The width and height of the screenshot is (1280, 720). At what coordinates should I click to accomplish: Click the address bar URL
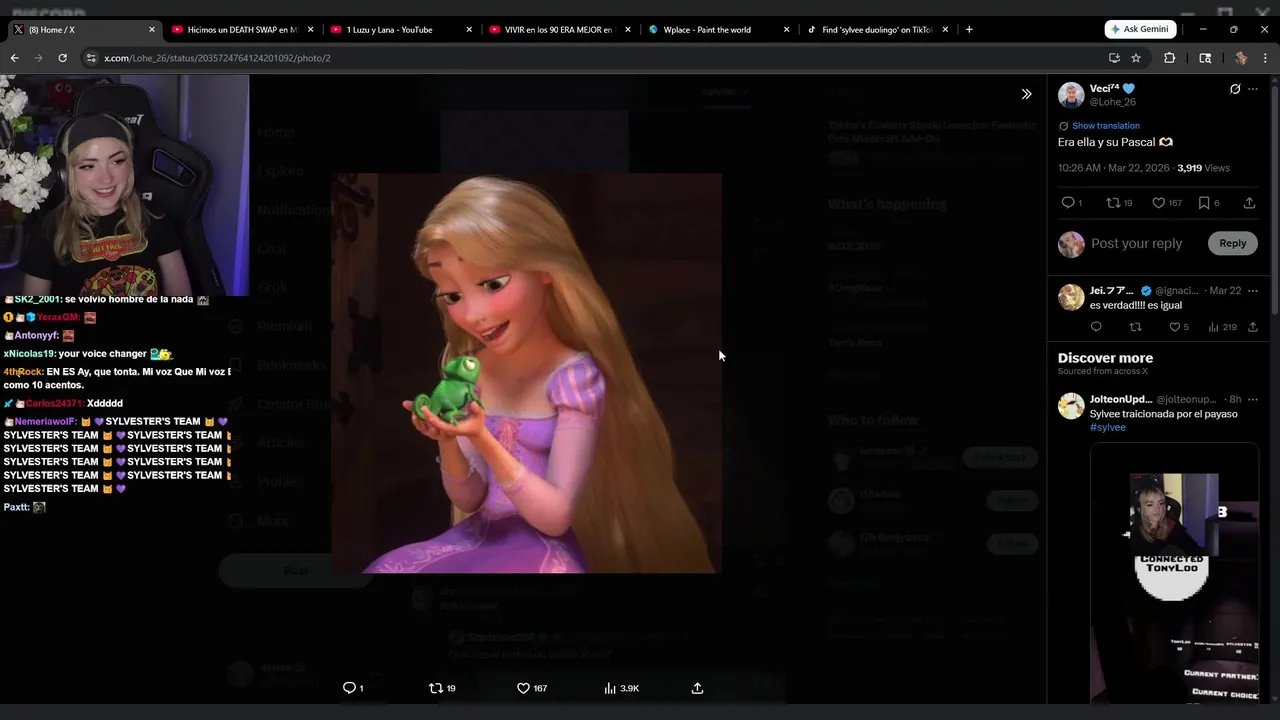click(217, 58)
